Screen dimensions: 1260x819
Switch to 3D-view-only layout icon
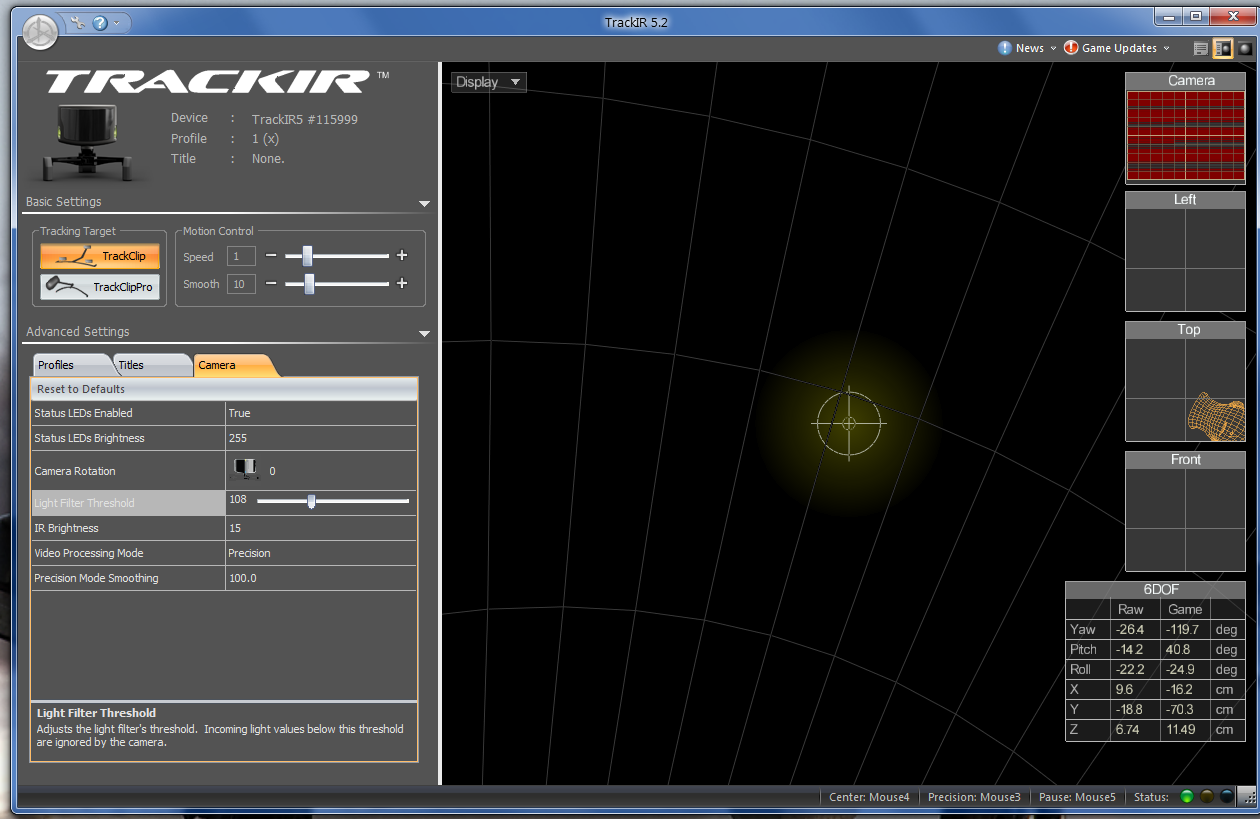[x=1244, y=48]
